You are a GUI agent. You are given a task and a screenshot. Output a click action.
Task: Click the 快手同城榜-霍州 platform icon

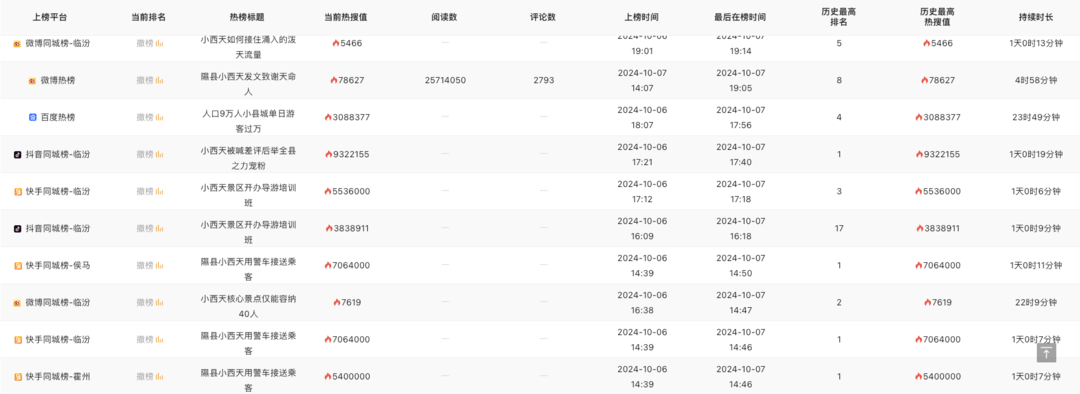click(18, 377)
